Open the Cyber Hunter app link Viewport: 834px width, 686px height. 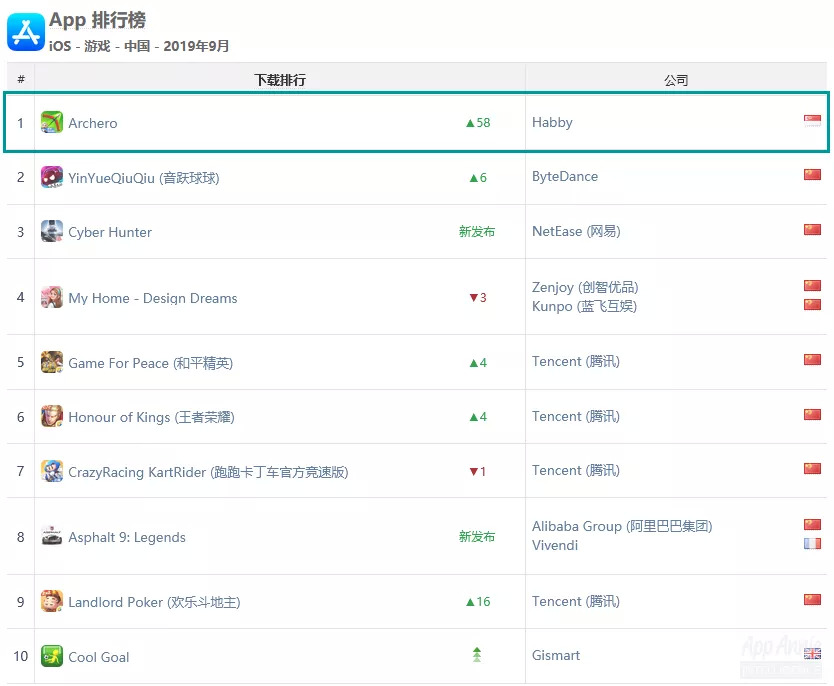(110, 232)
